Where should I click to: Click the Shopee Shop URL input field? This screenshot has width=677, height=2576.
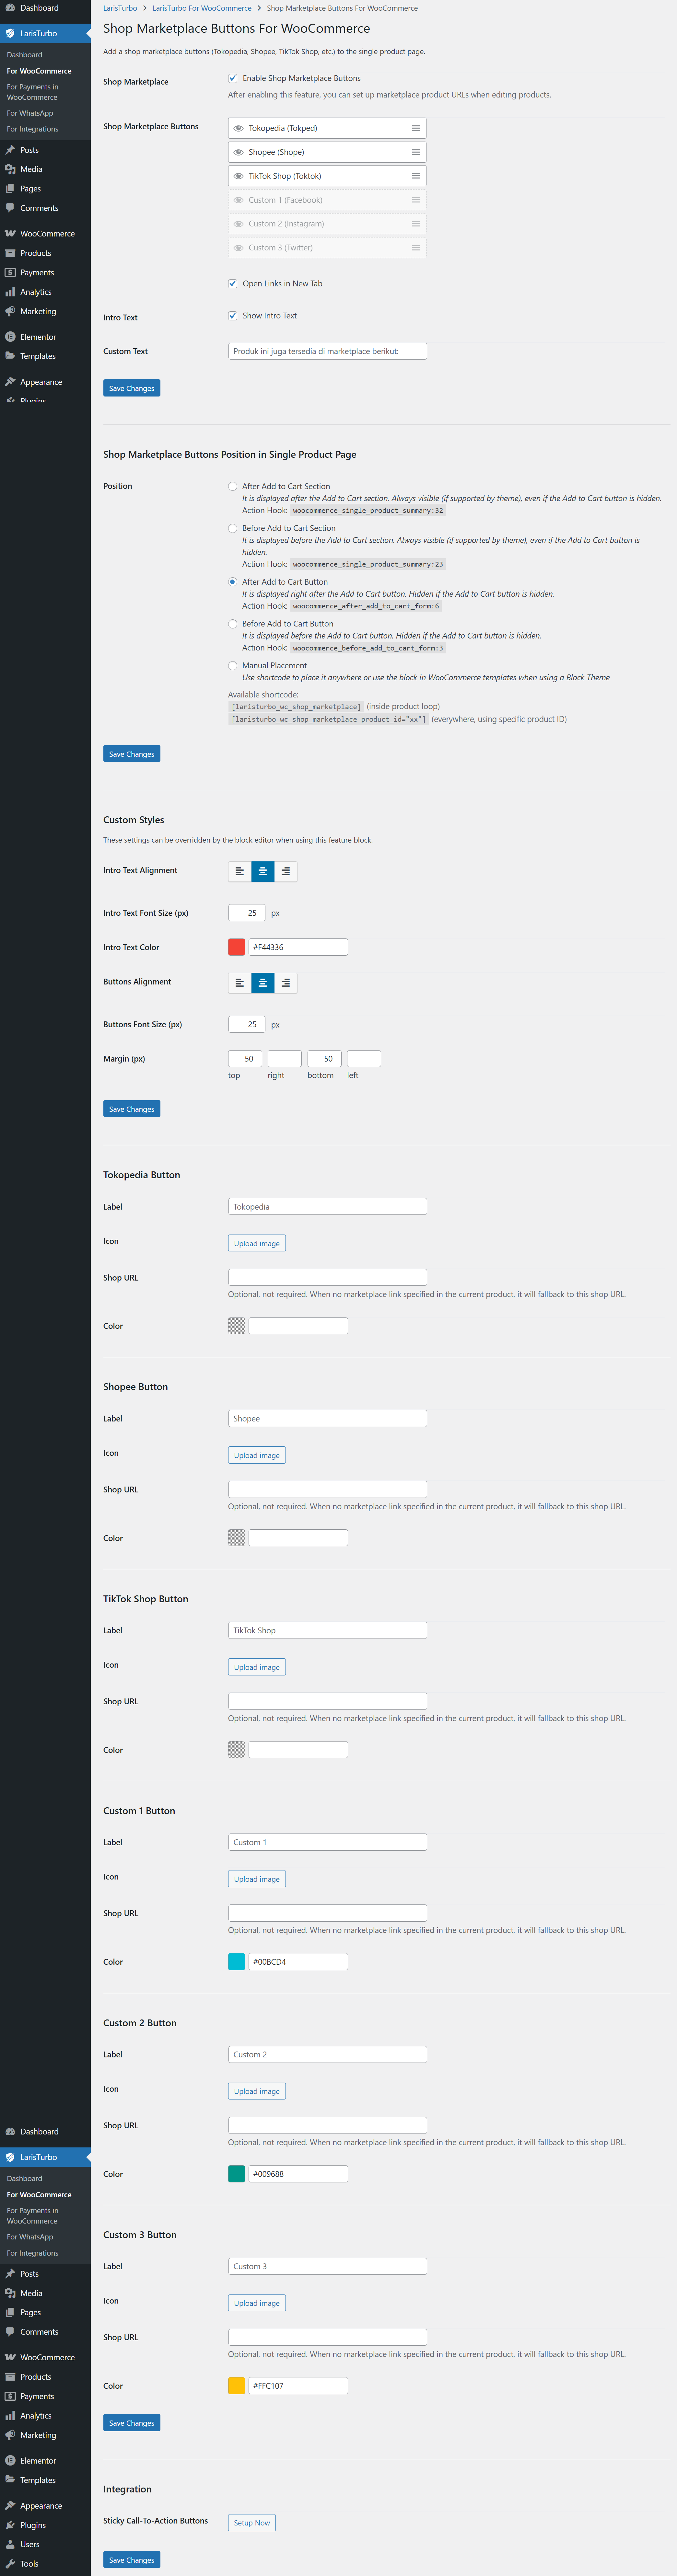tap(327, 1489)
